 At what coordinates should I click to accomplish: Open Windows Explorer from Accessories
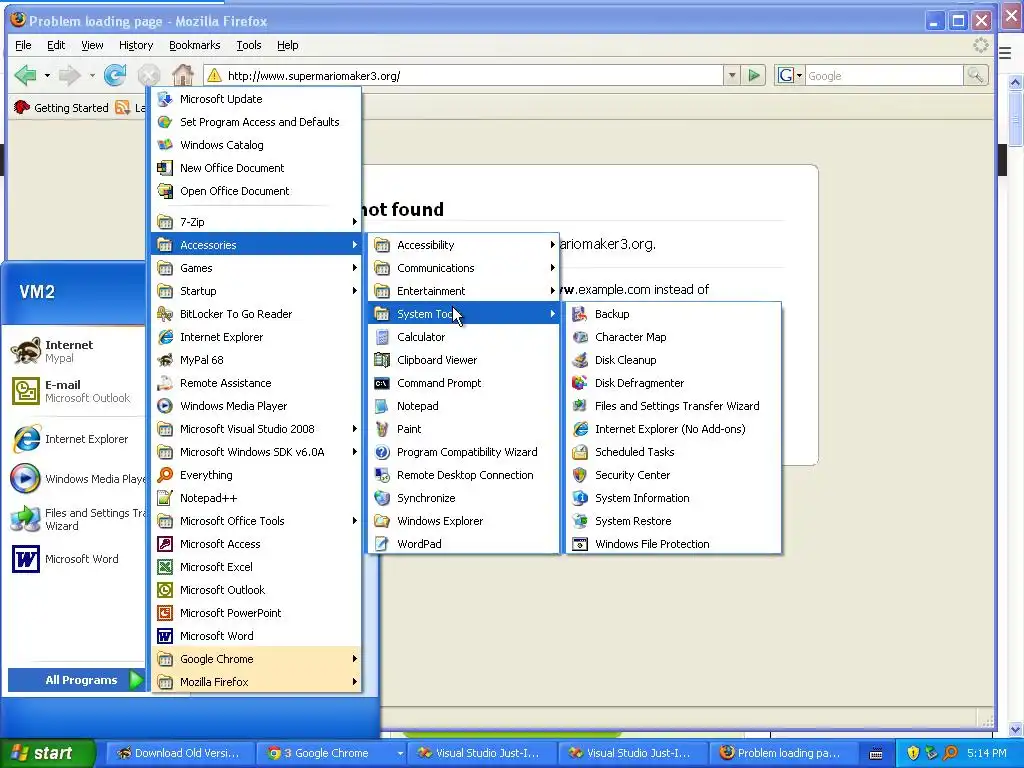464,520
